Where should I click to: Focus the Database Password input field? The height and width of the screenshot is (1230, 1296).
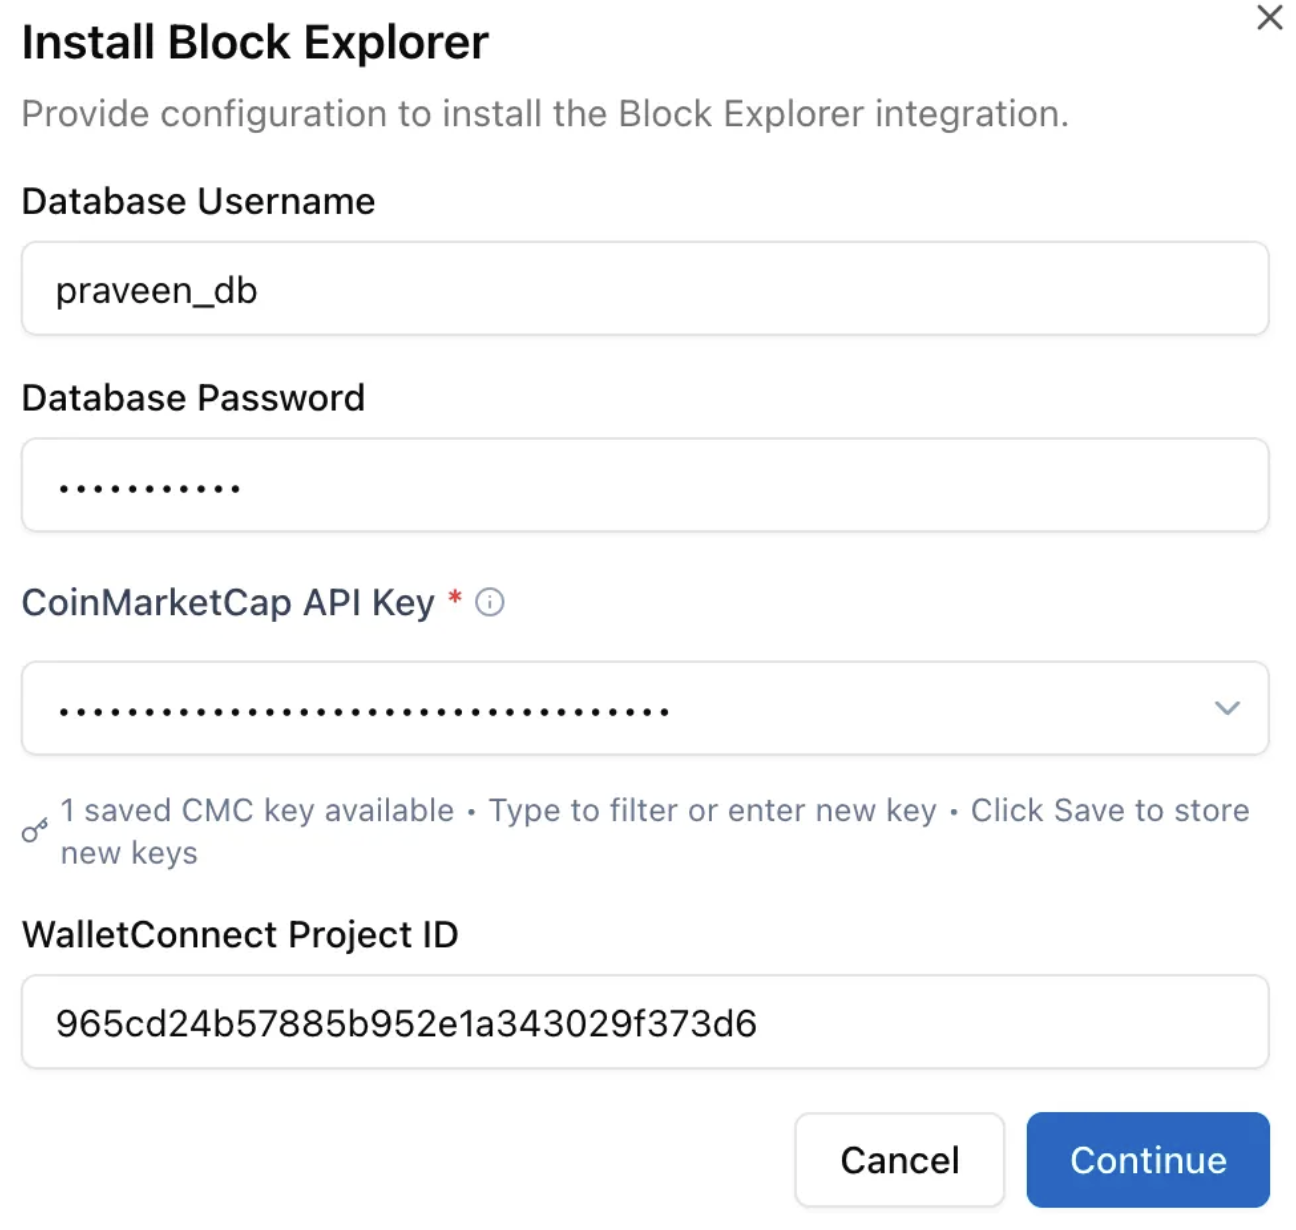click(x=644, y=485)
